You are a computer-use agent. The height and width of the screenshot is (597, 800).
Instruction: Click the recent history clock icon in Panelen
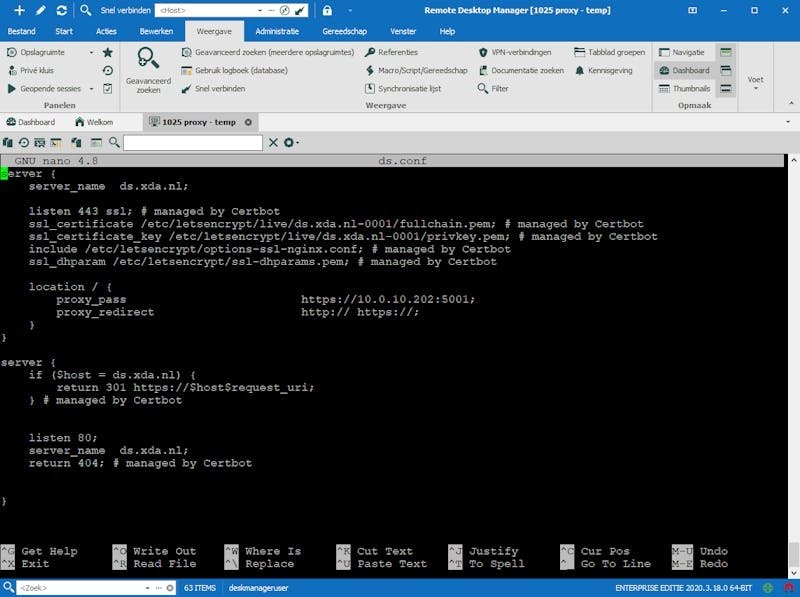click(108, 70)
